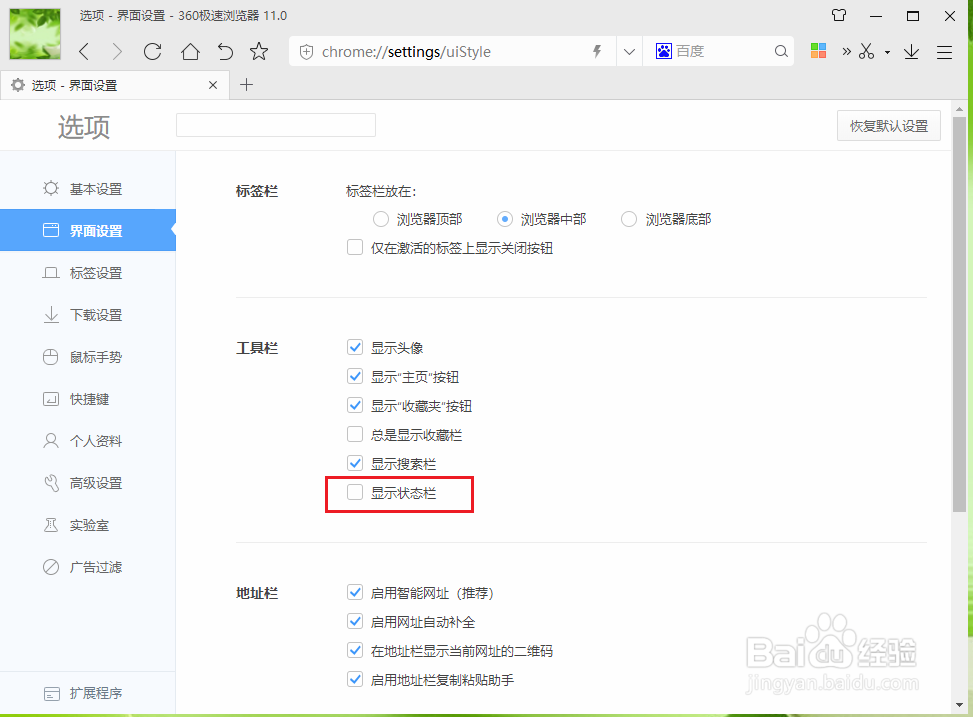Refresh the current page

[151, 51]
